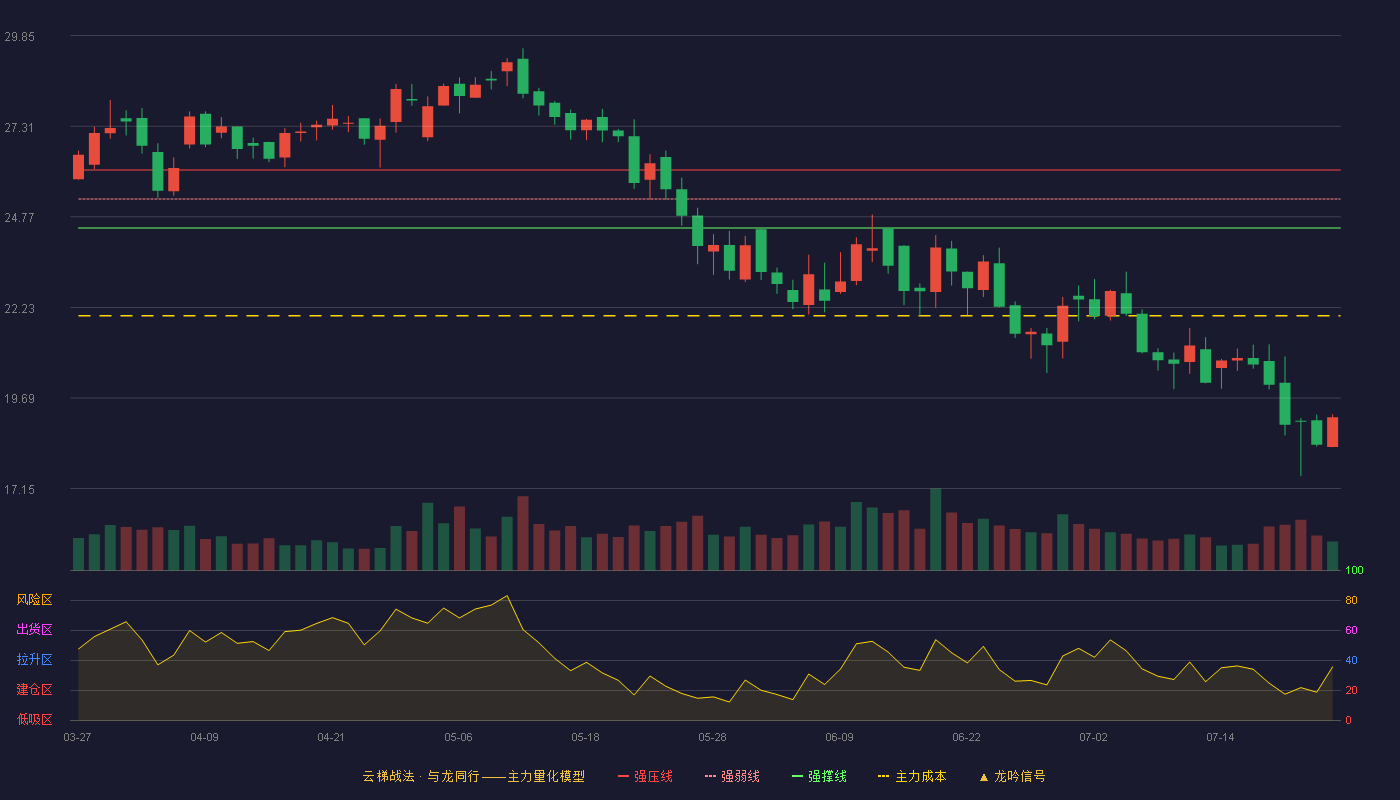1400x800 pixels.
Task: Click the 03-27 date label
Action: click(77, 737)
